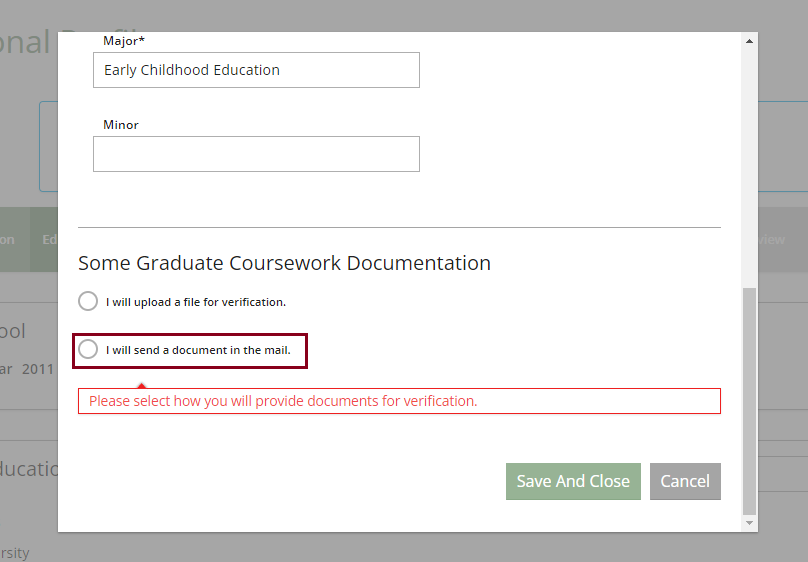Click the scrollbar track above the thumb

click(749, 160)
